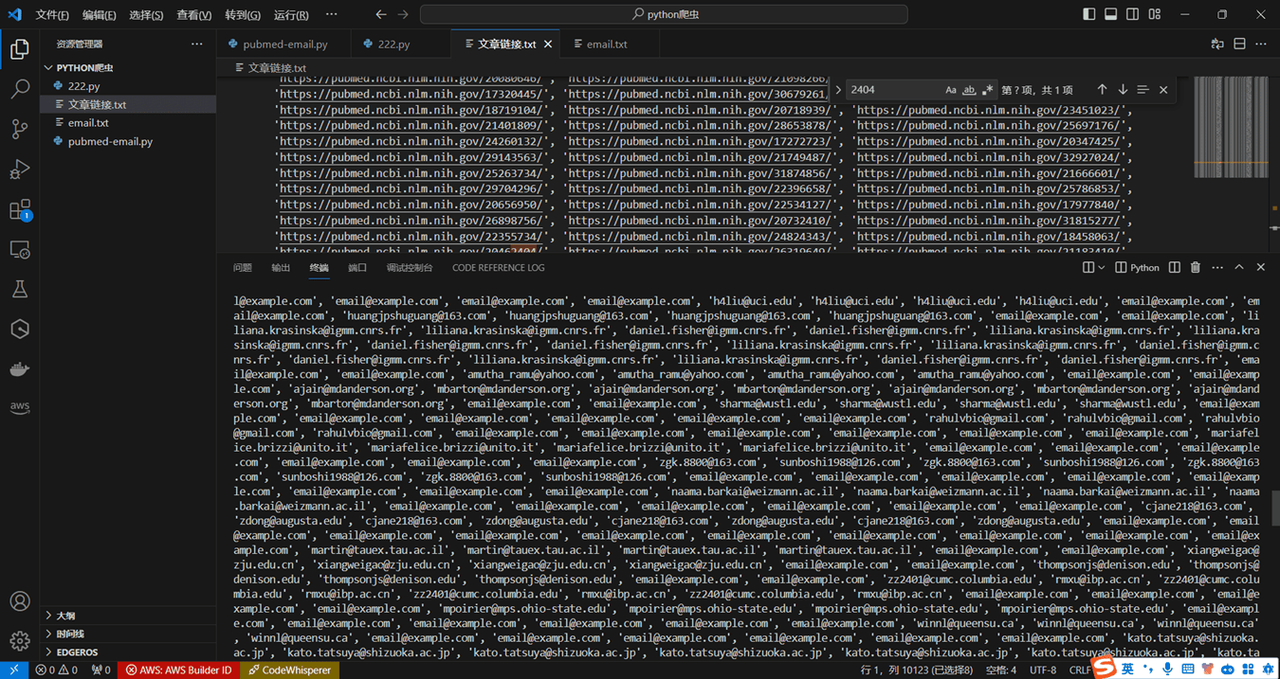
Task: Close the 文章链接.txt editor tab
Action: (549, 44)
